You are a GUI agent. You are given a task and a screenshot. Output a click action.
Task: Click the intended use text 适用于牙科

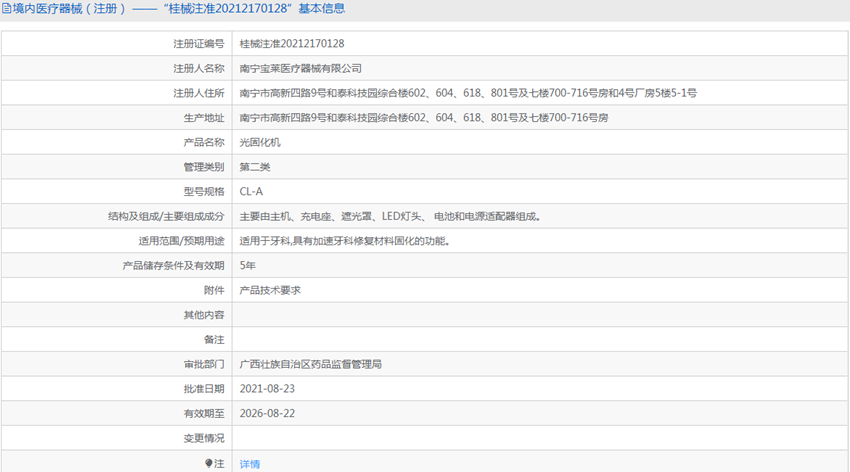pyautogui.click(x=344, y=241)
